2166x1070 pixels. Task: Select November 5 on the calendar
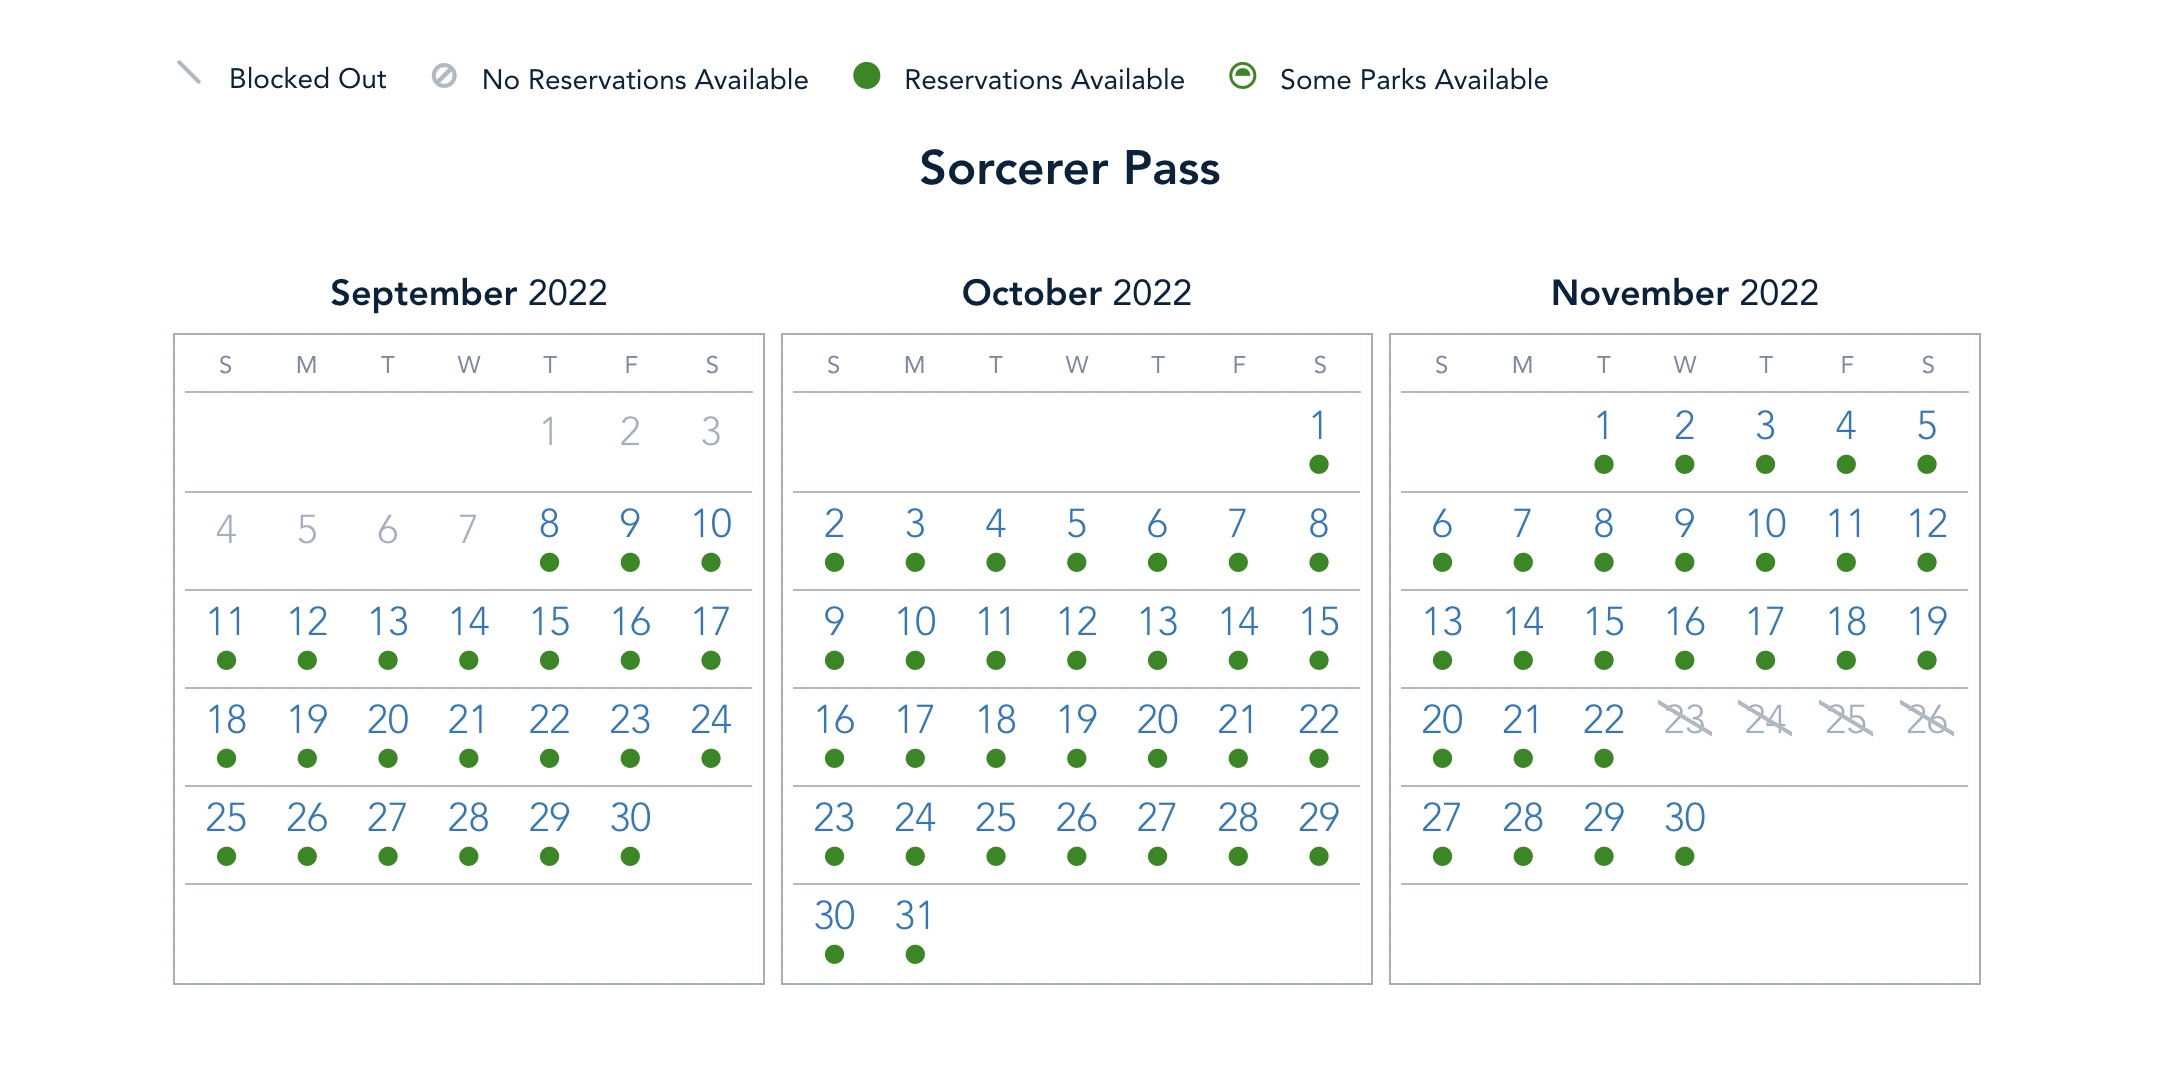click(1927, 426)
